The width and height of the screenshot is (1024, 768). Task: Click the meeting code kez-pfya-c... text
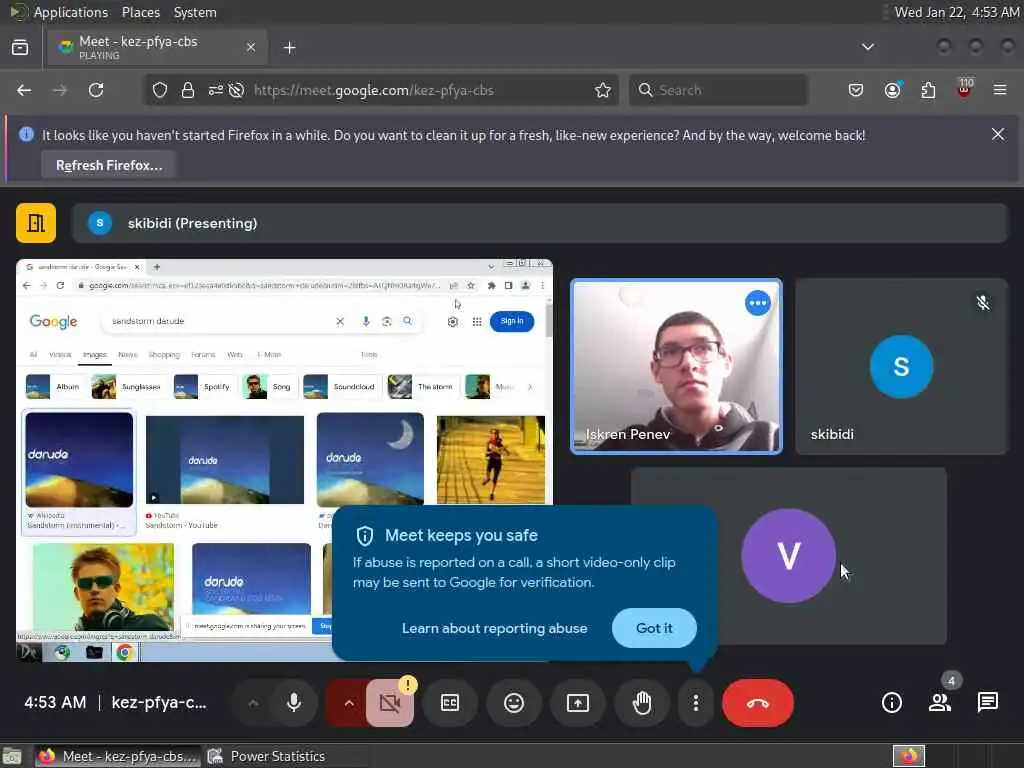click(x=159, y=703)
